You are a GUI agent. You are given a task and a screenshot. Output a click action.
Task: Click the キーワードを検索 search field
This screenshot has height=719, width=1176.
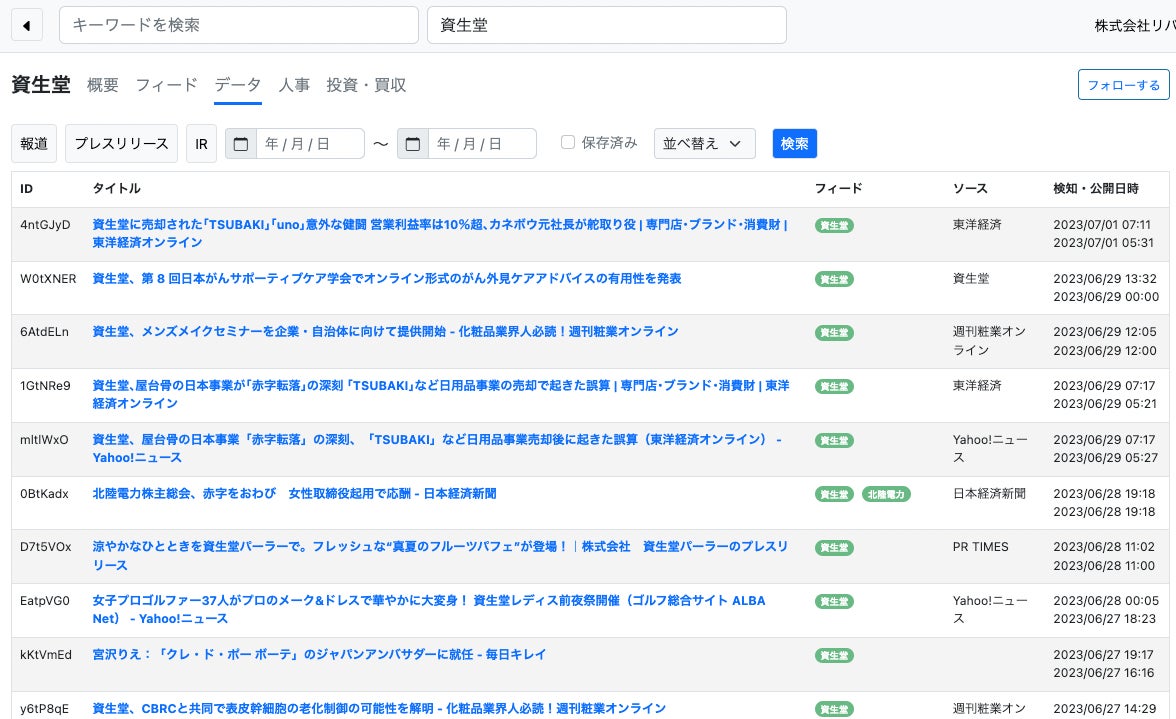[238, 25]
